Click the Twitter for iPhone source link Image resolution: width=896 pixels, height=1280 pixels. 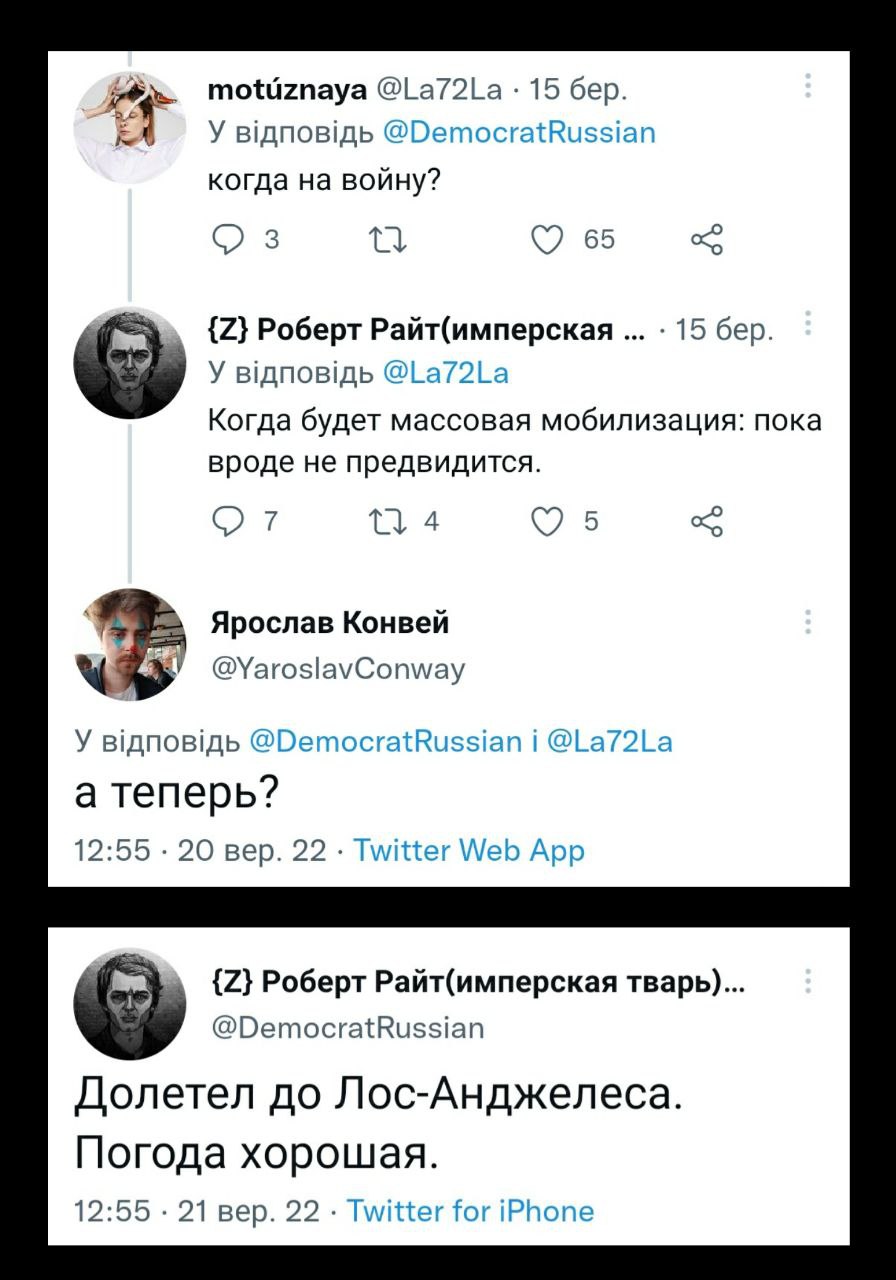469,1212
